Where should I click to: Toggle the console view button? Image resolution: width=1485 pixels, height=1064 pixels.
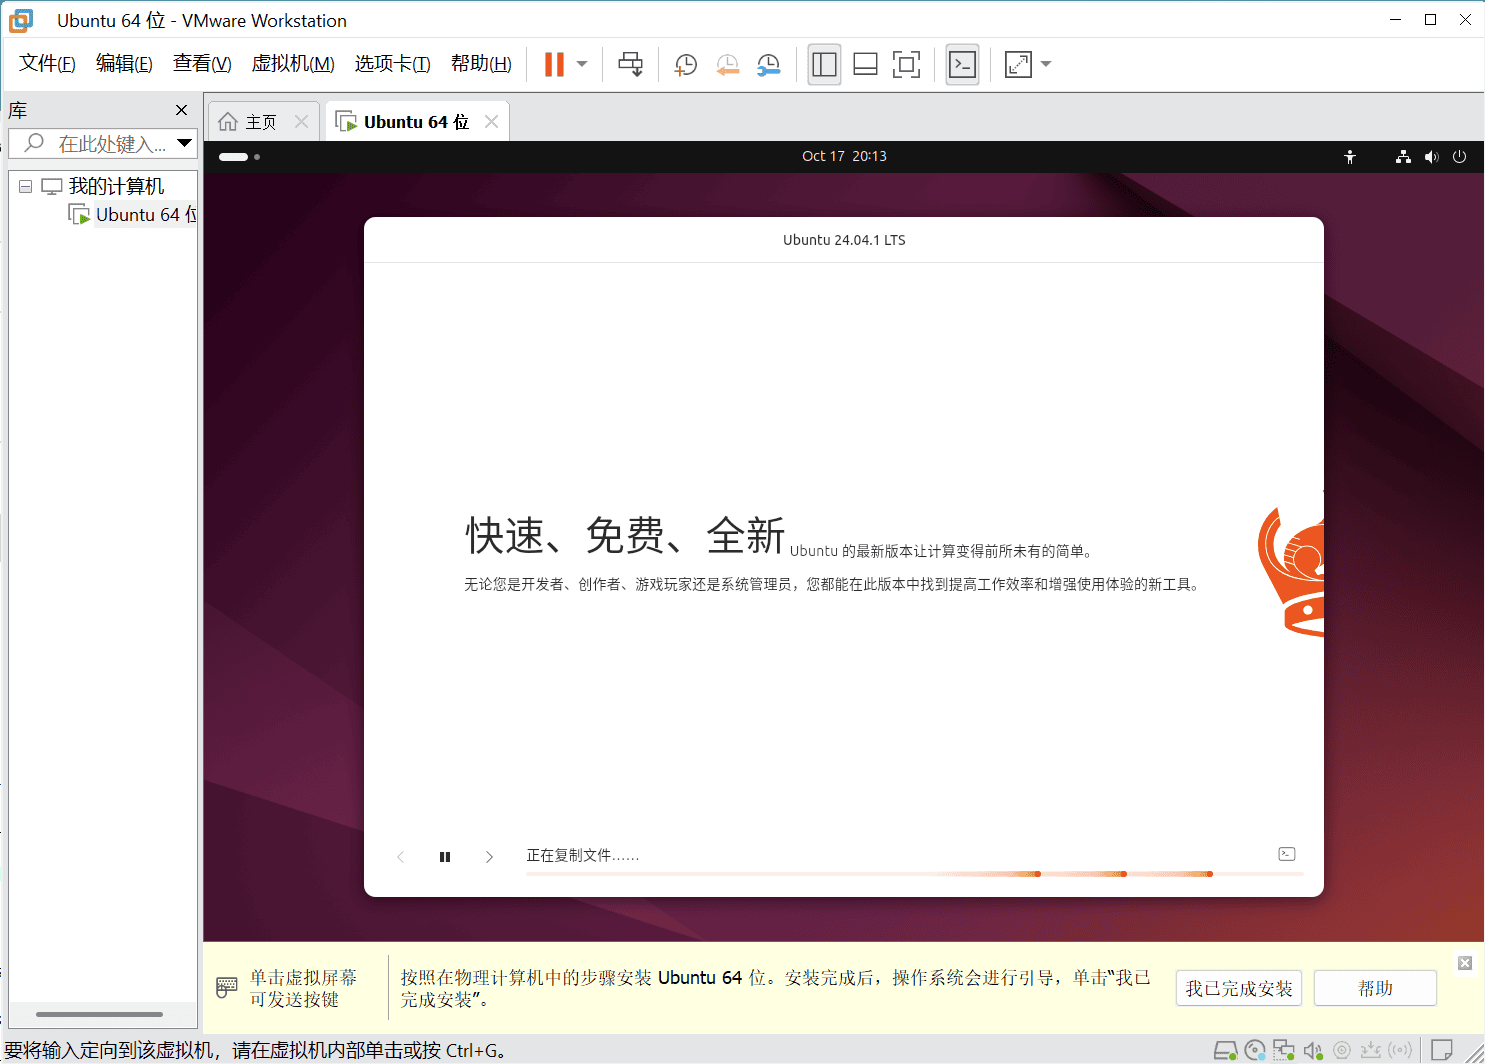962,64
